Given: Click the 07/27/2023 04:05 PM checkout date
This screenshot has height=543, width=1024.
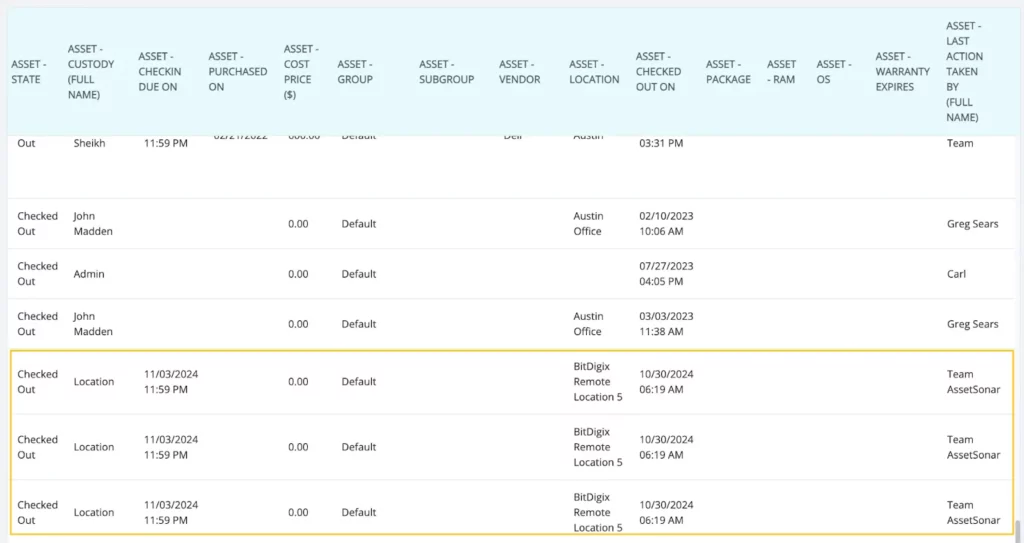Looking at the screenshot, I should click(666, 274).
